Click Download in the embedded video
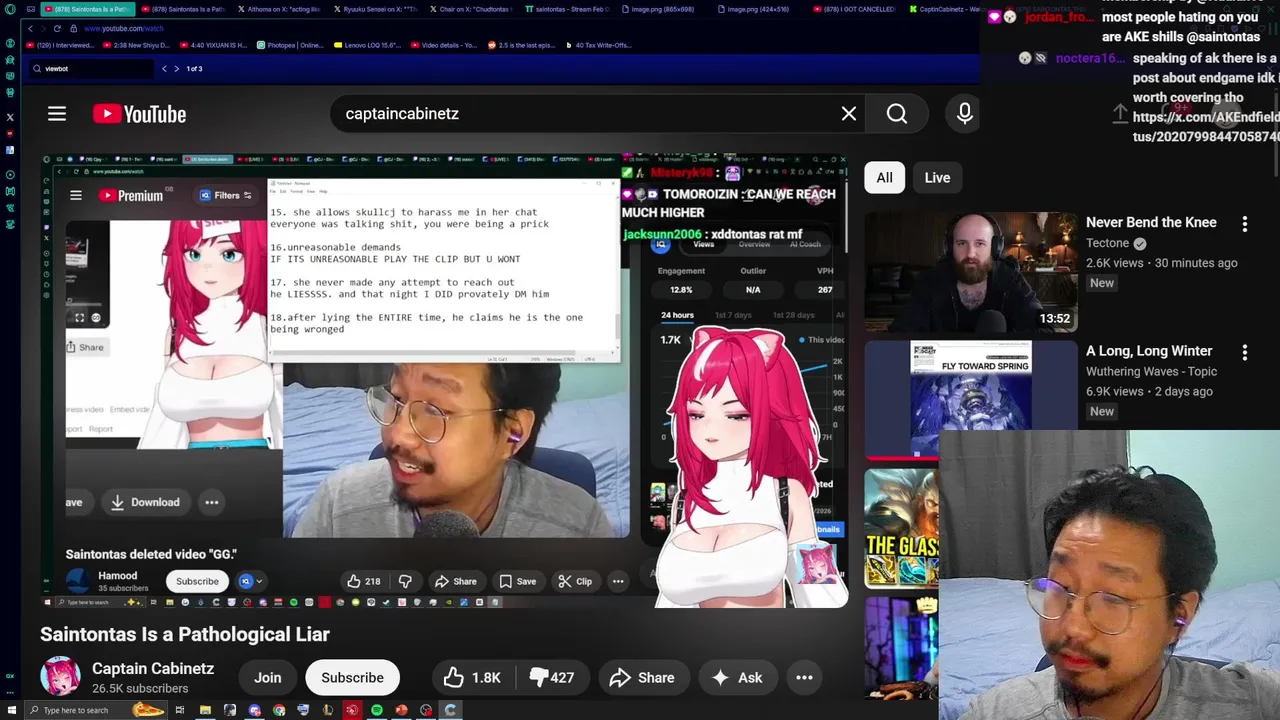The height and width of the screenshot is (720, 1280). pyautogui.click(x=145, y=502)
